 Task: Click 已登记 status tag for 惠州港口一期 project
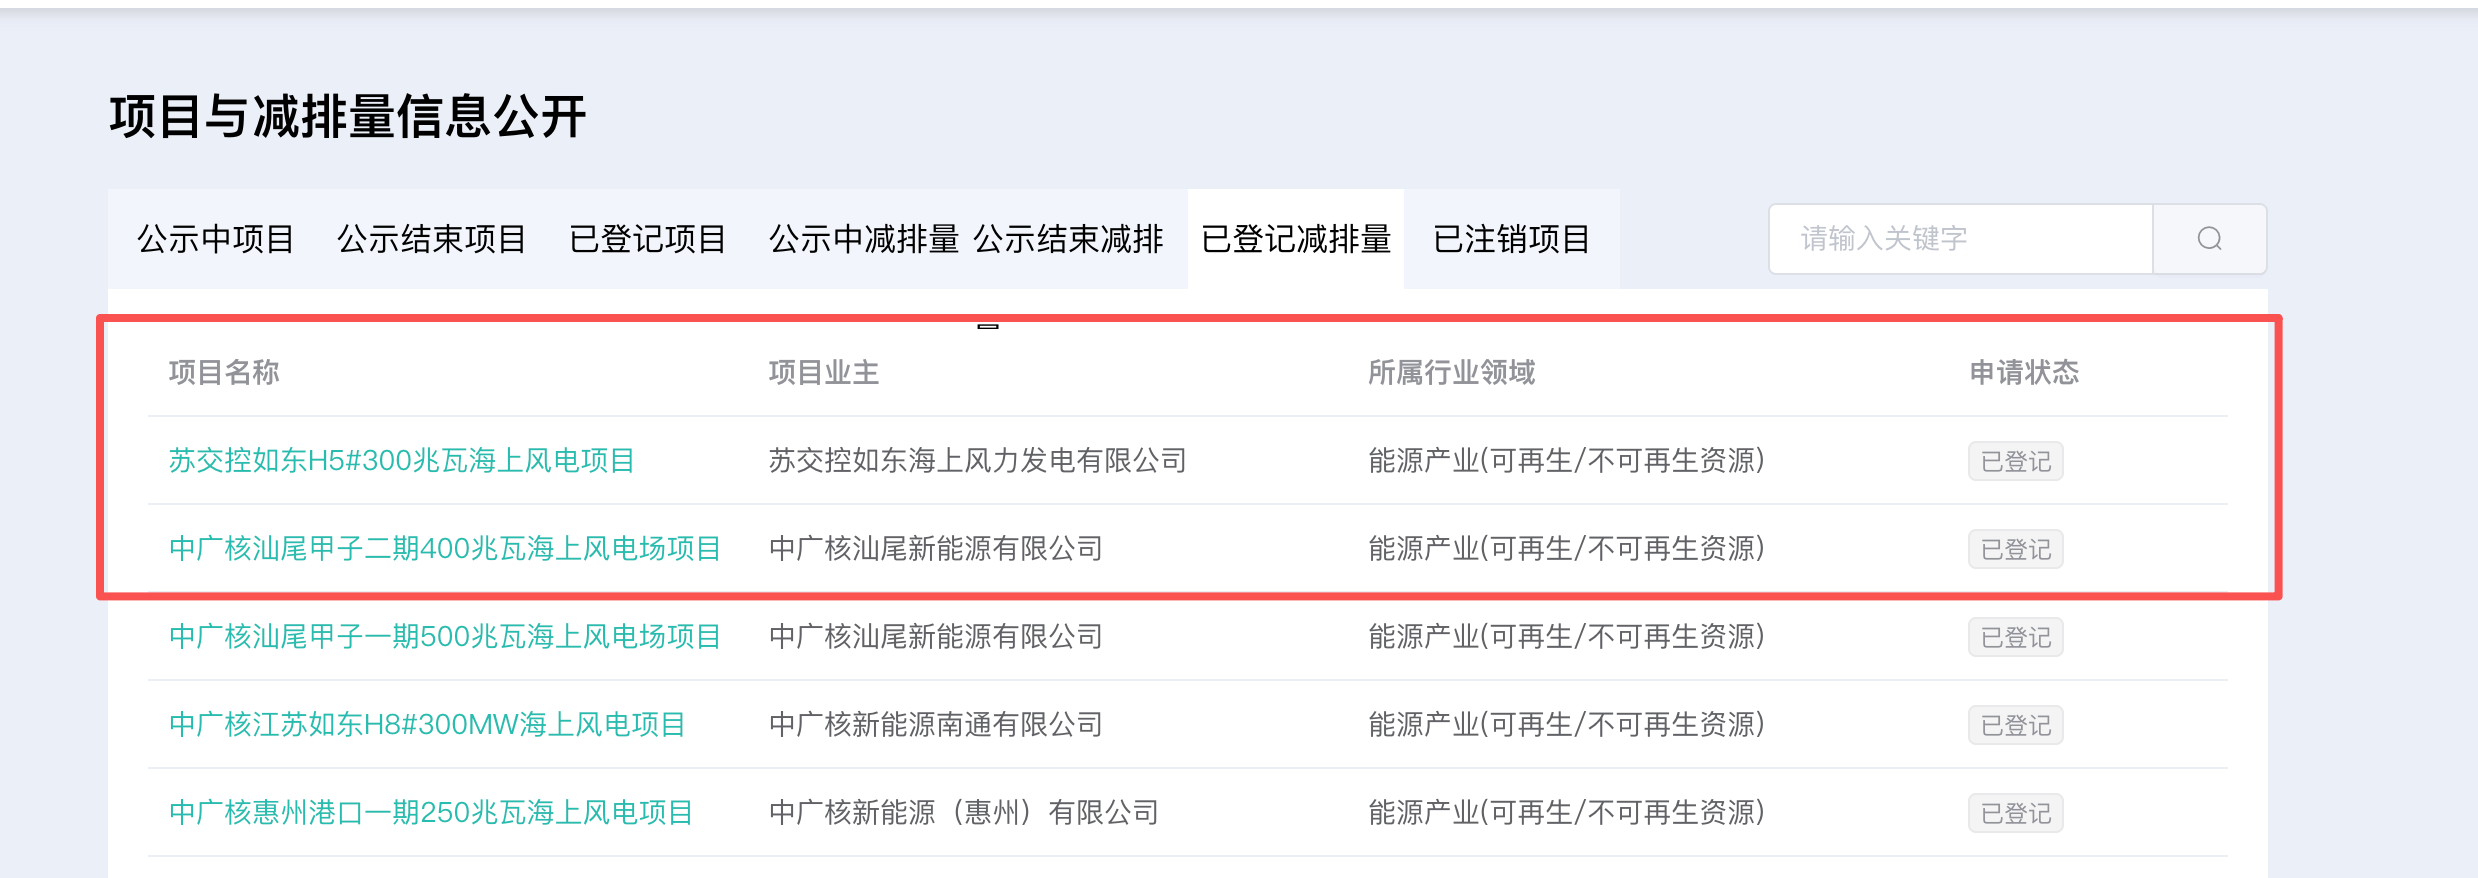(x=2015, y=814)
